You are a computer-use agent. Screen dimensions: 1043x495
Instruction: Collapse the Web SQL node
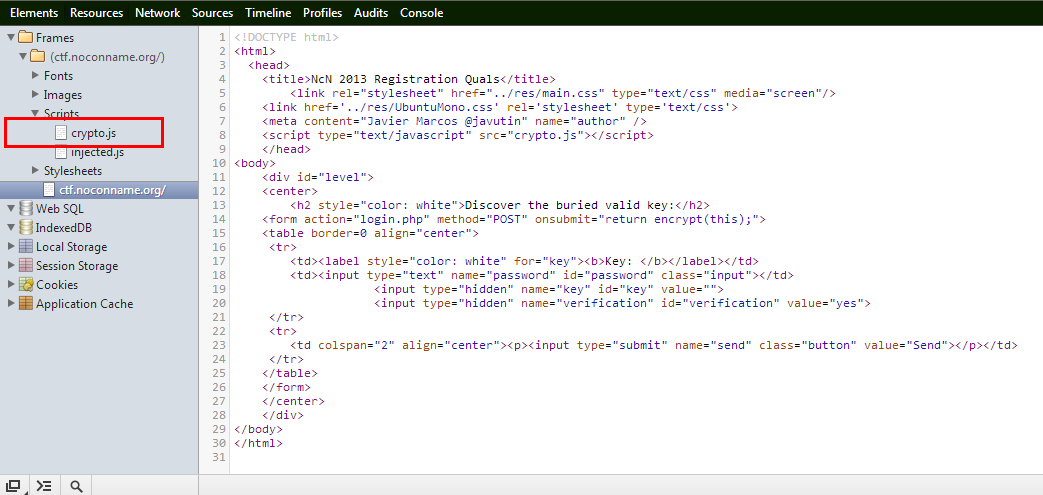[11, 209]
